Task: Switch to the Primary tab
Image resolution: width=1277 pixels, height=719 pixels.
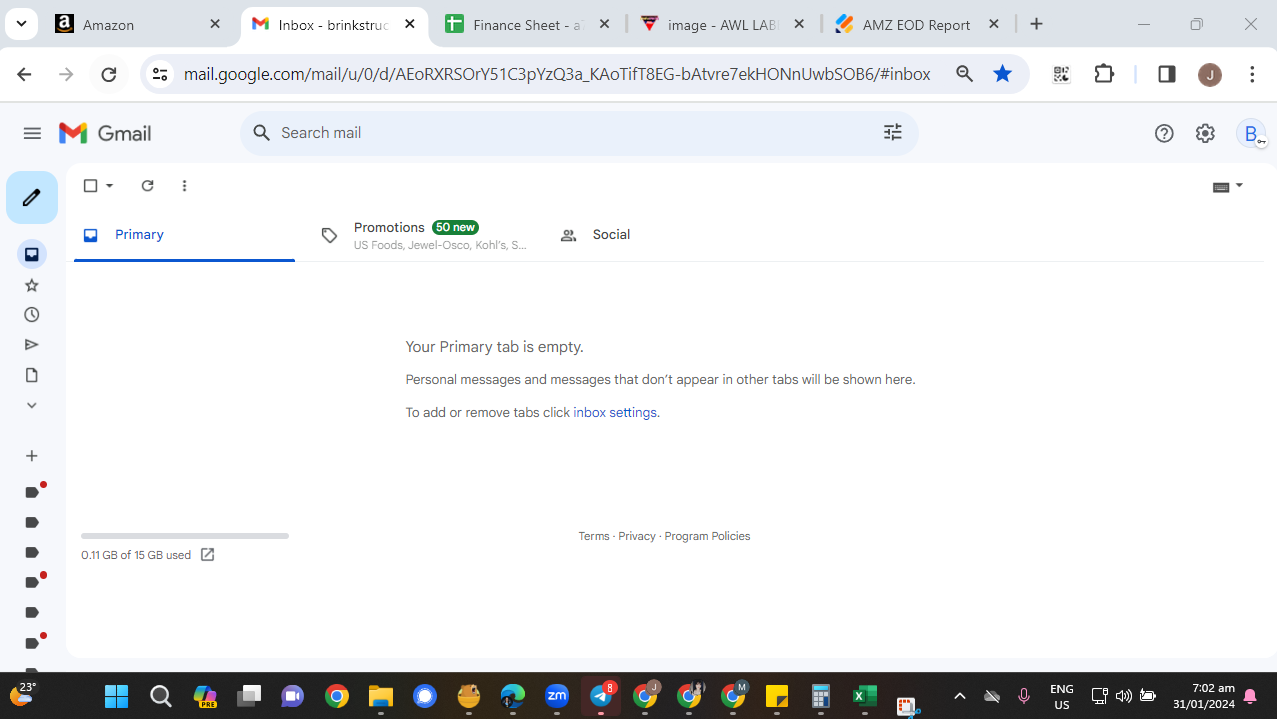Action: (185, 235)
